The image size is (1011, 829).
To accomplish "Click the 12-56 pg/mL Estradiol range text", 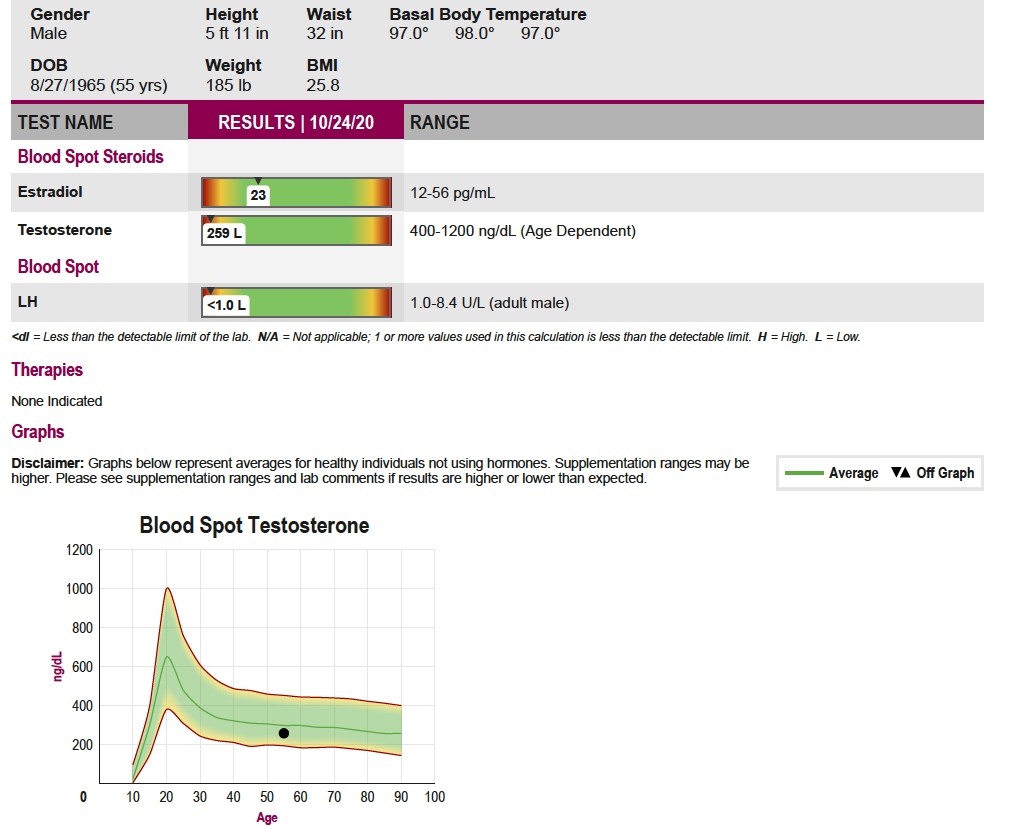I will coord(453,192).
